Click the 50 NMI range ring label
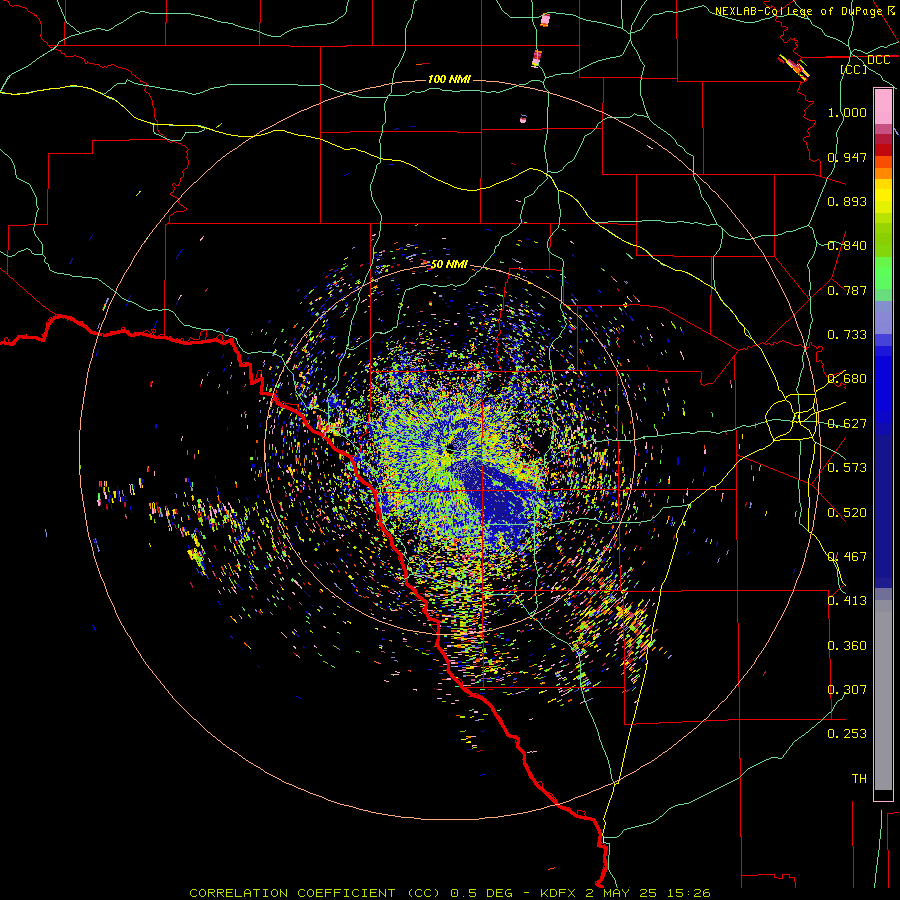900x900 pixels. [x=449, y=265]
